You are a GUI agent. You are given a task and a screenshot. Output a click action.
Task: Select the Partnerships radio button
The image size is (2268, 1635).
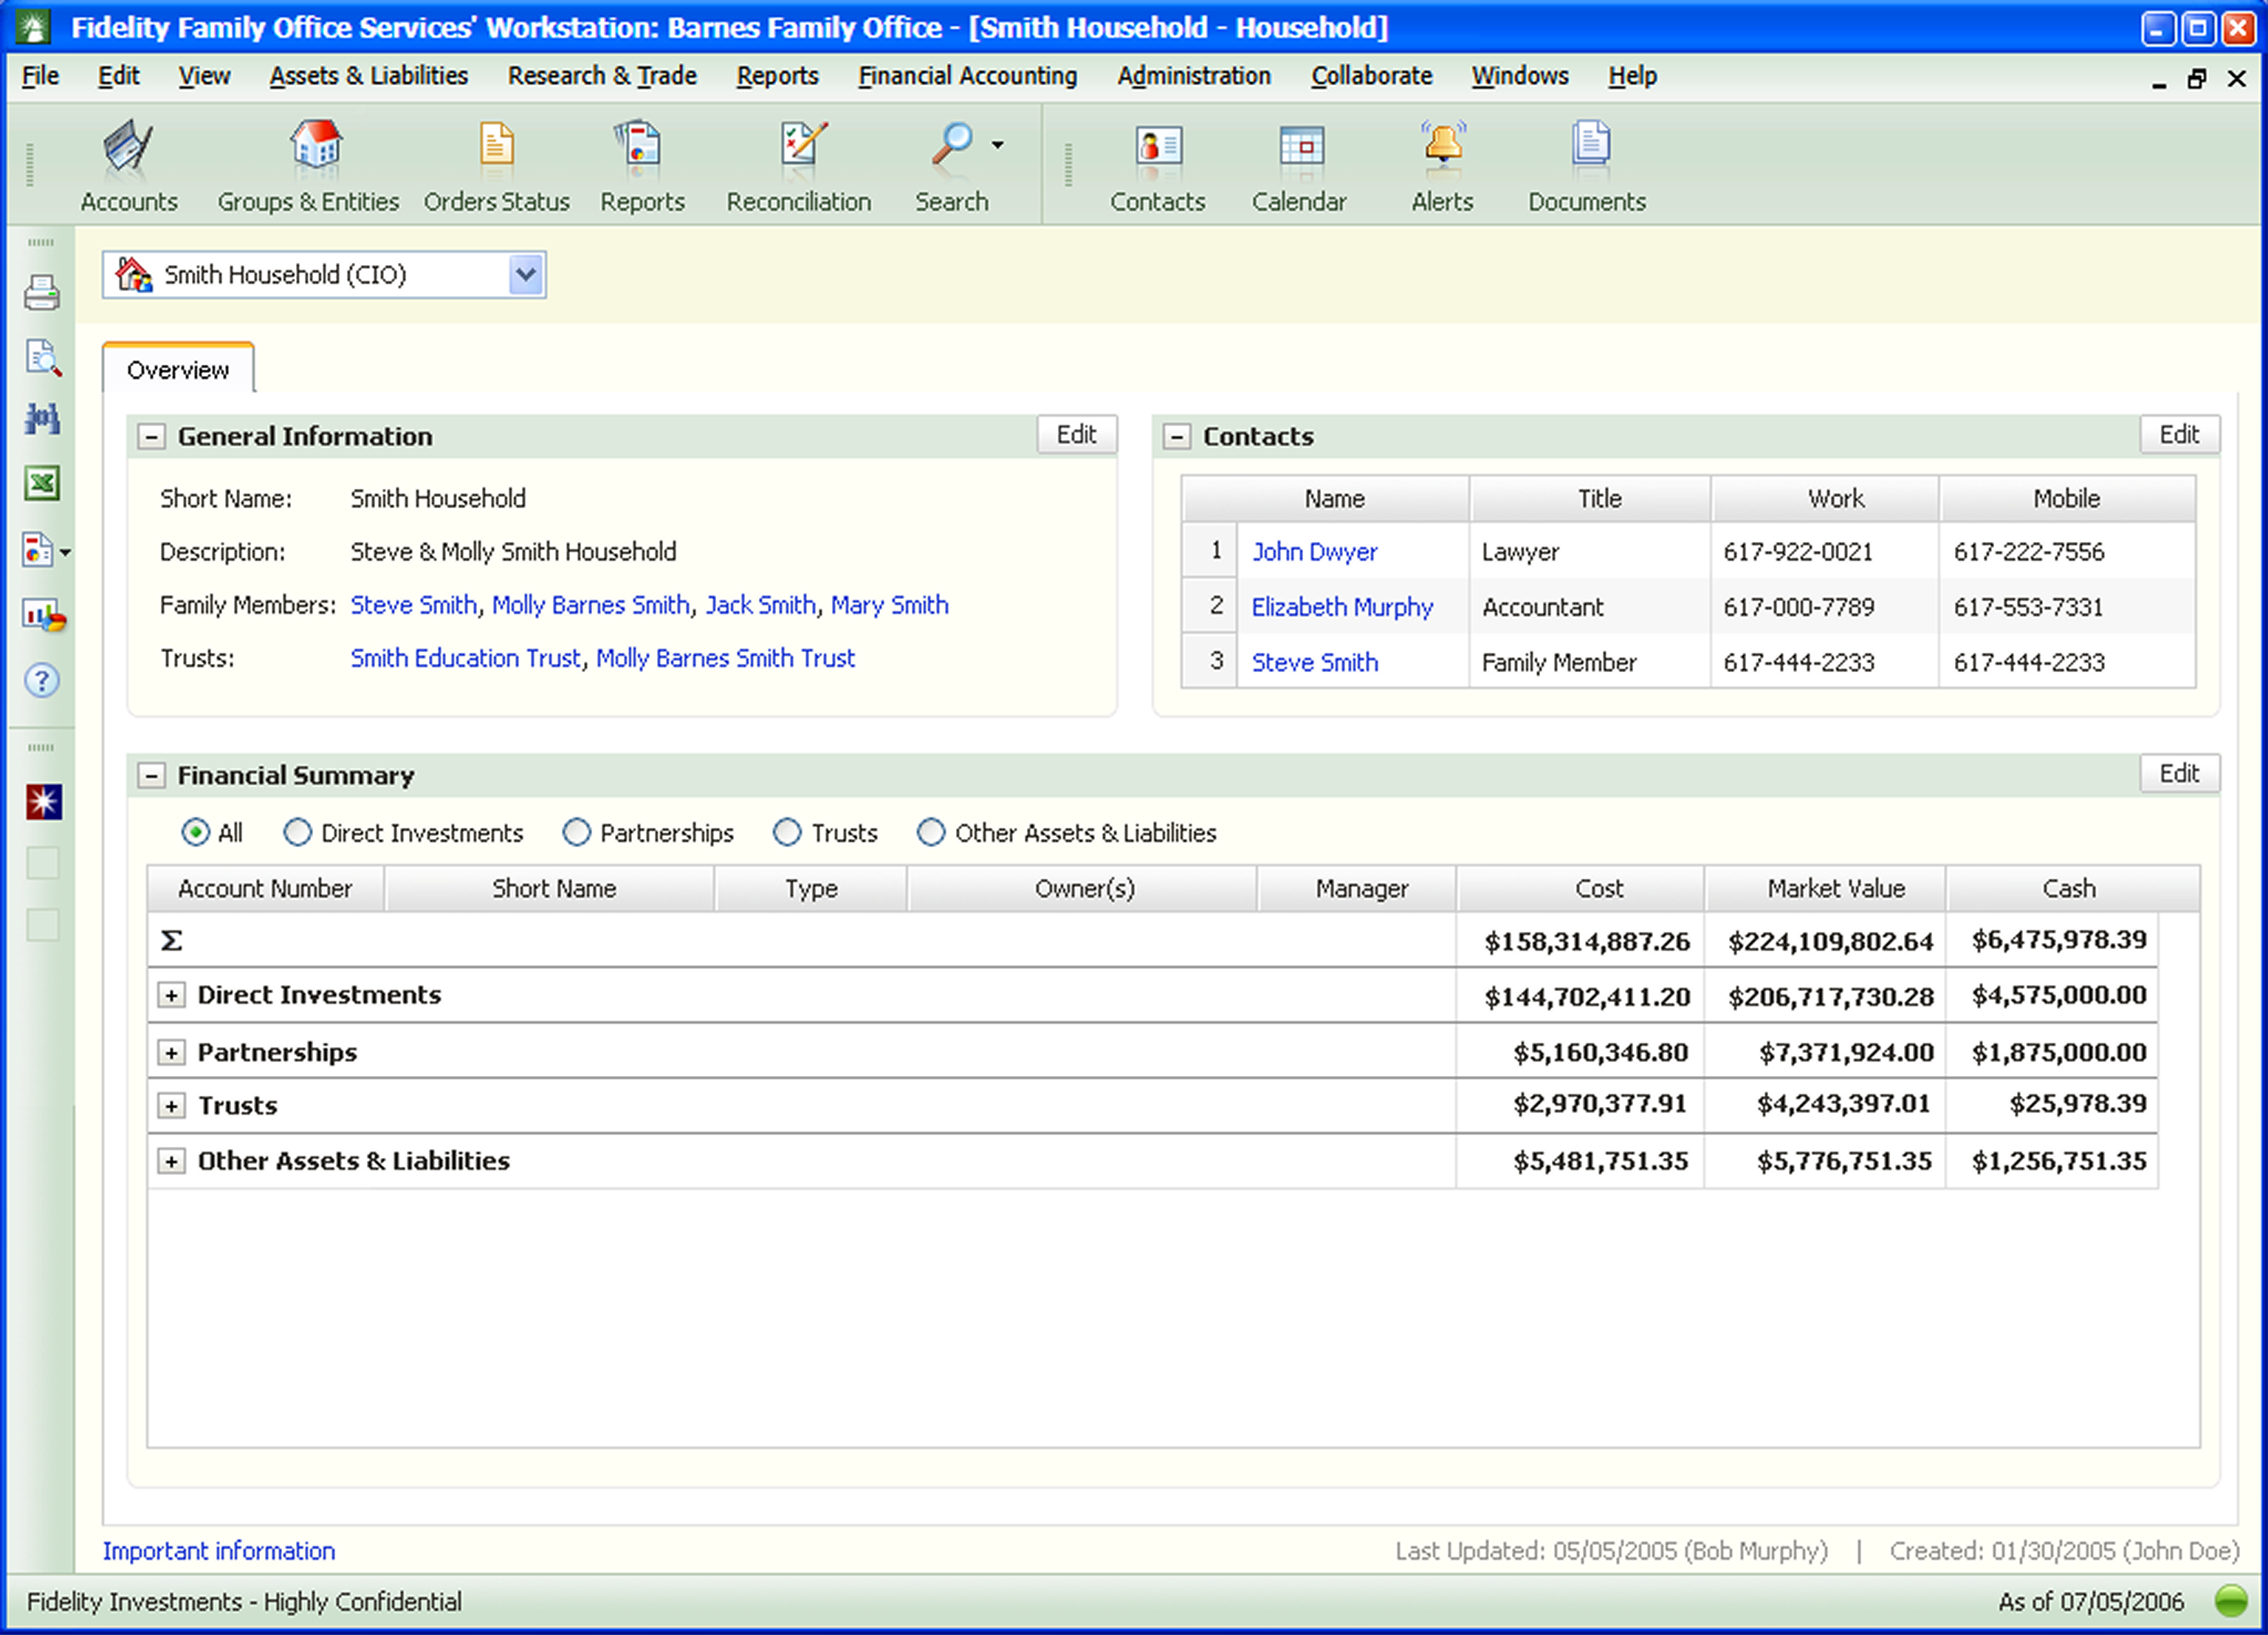click(576, 833)
